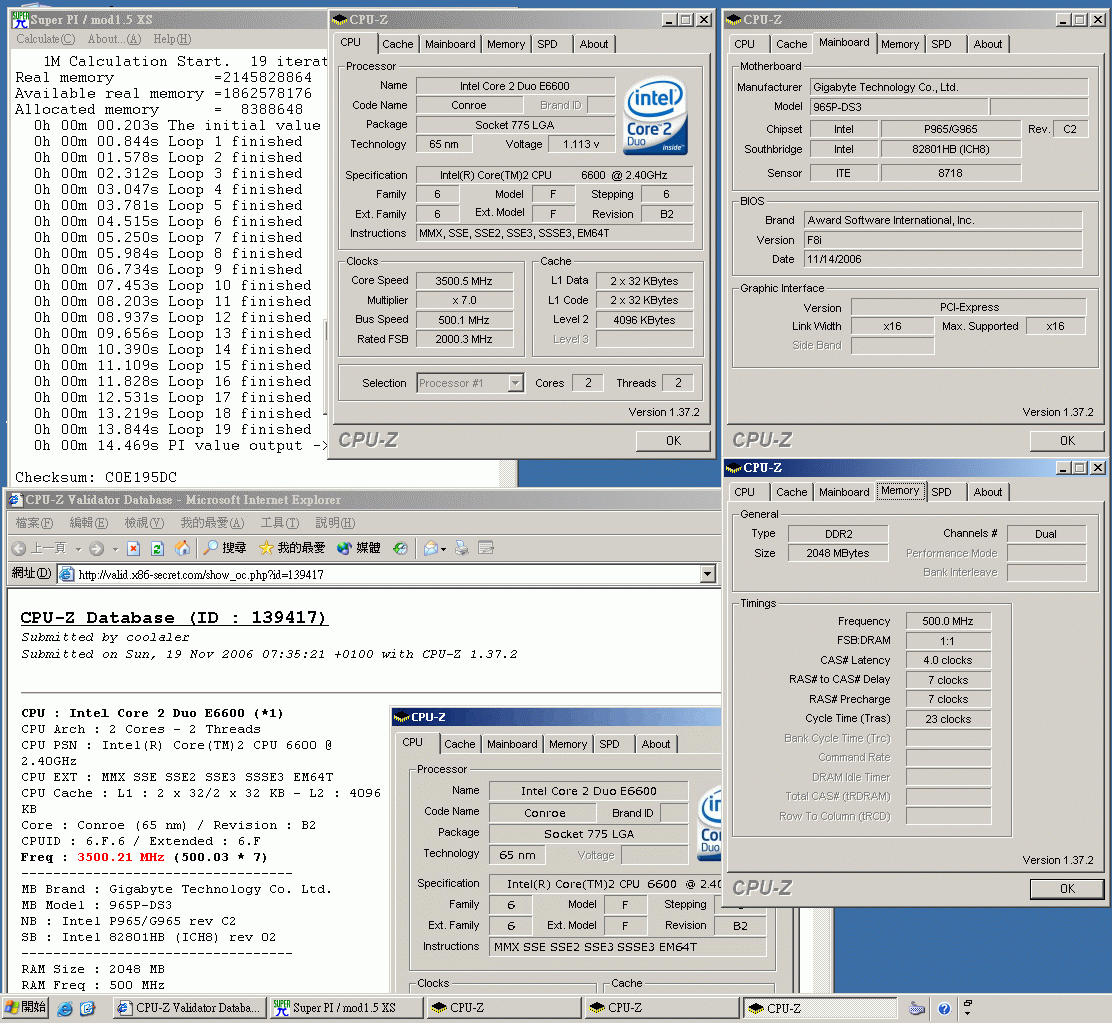Click the IE Forward arrow button
1112x1023 pixels.
pyautogui.click(x=97, y=548)
